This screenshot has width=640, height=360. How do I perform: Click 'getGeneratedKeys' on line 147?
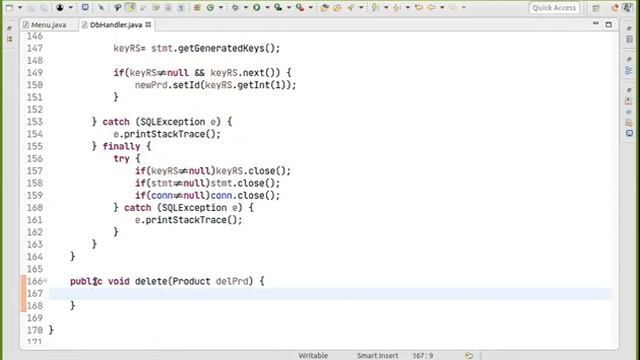[222, 48]
